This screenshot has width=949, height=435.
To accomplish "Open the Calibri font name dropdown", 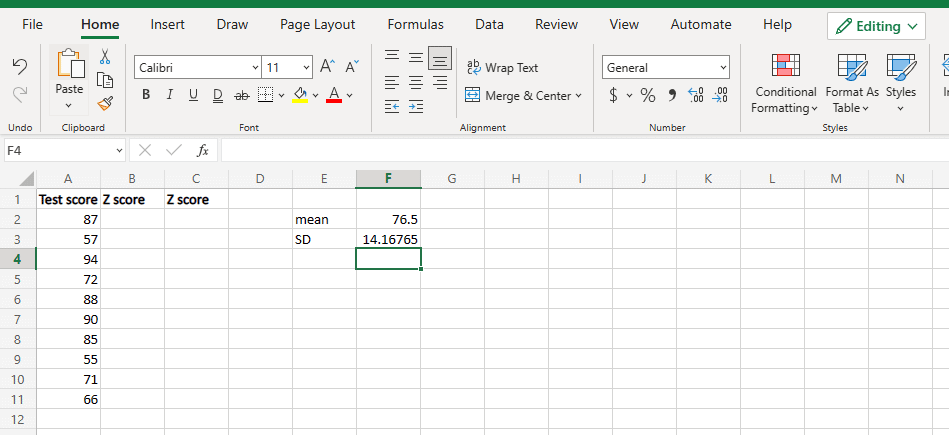I will click(255, 68).
